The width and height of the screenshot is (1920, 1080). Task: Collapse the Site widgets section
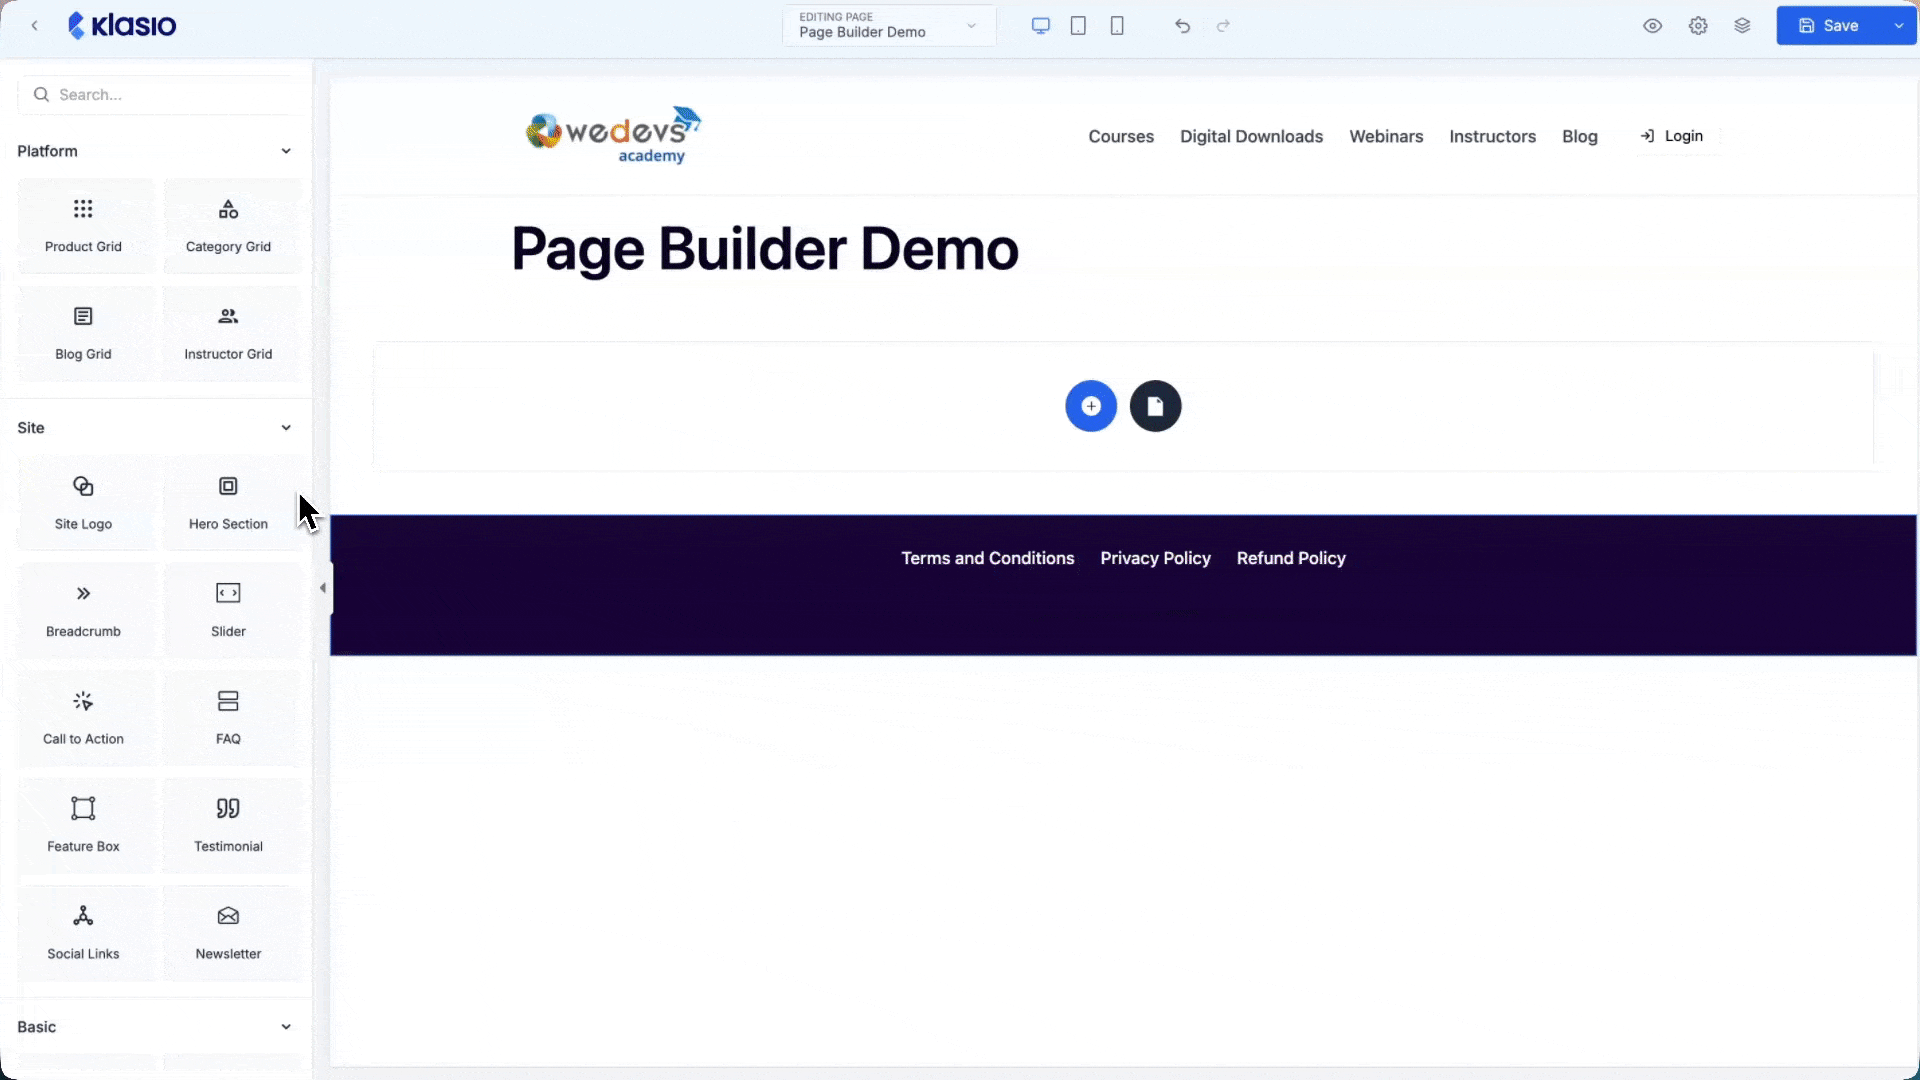click(x=287, y=427)
